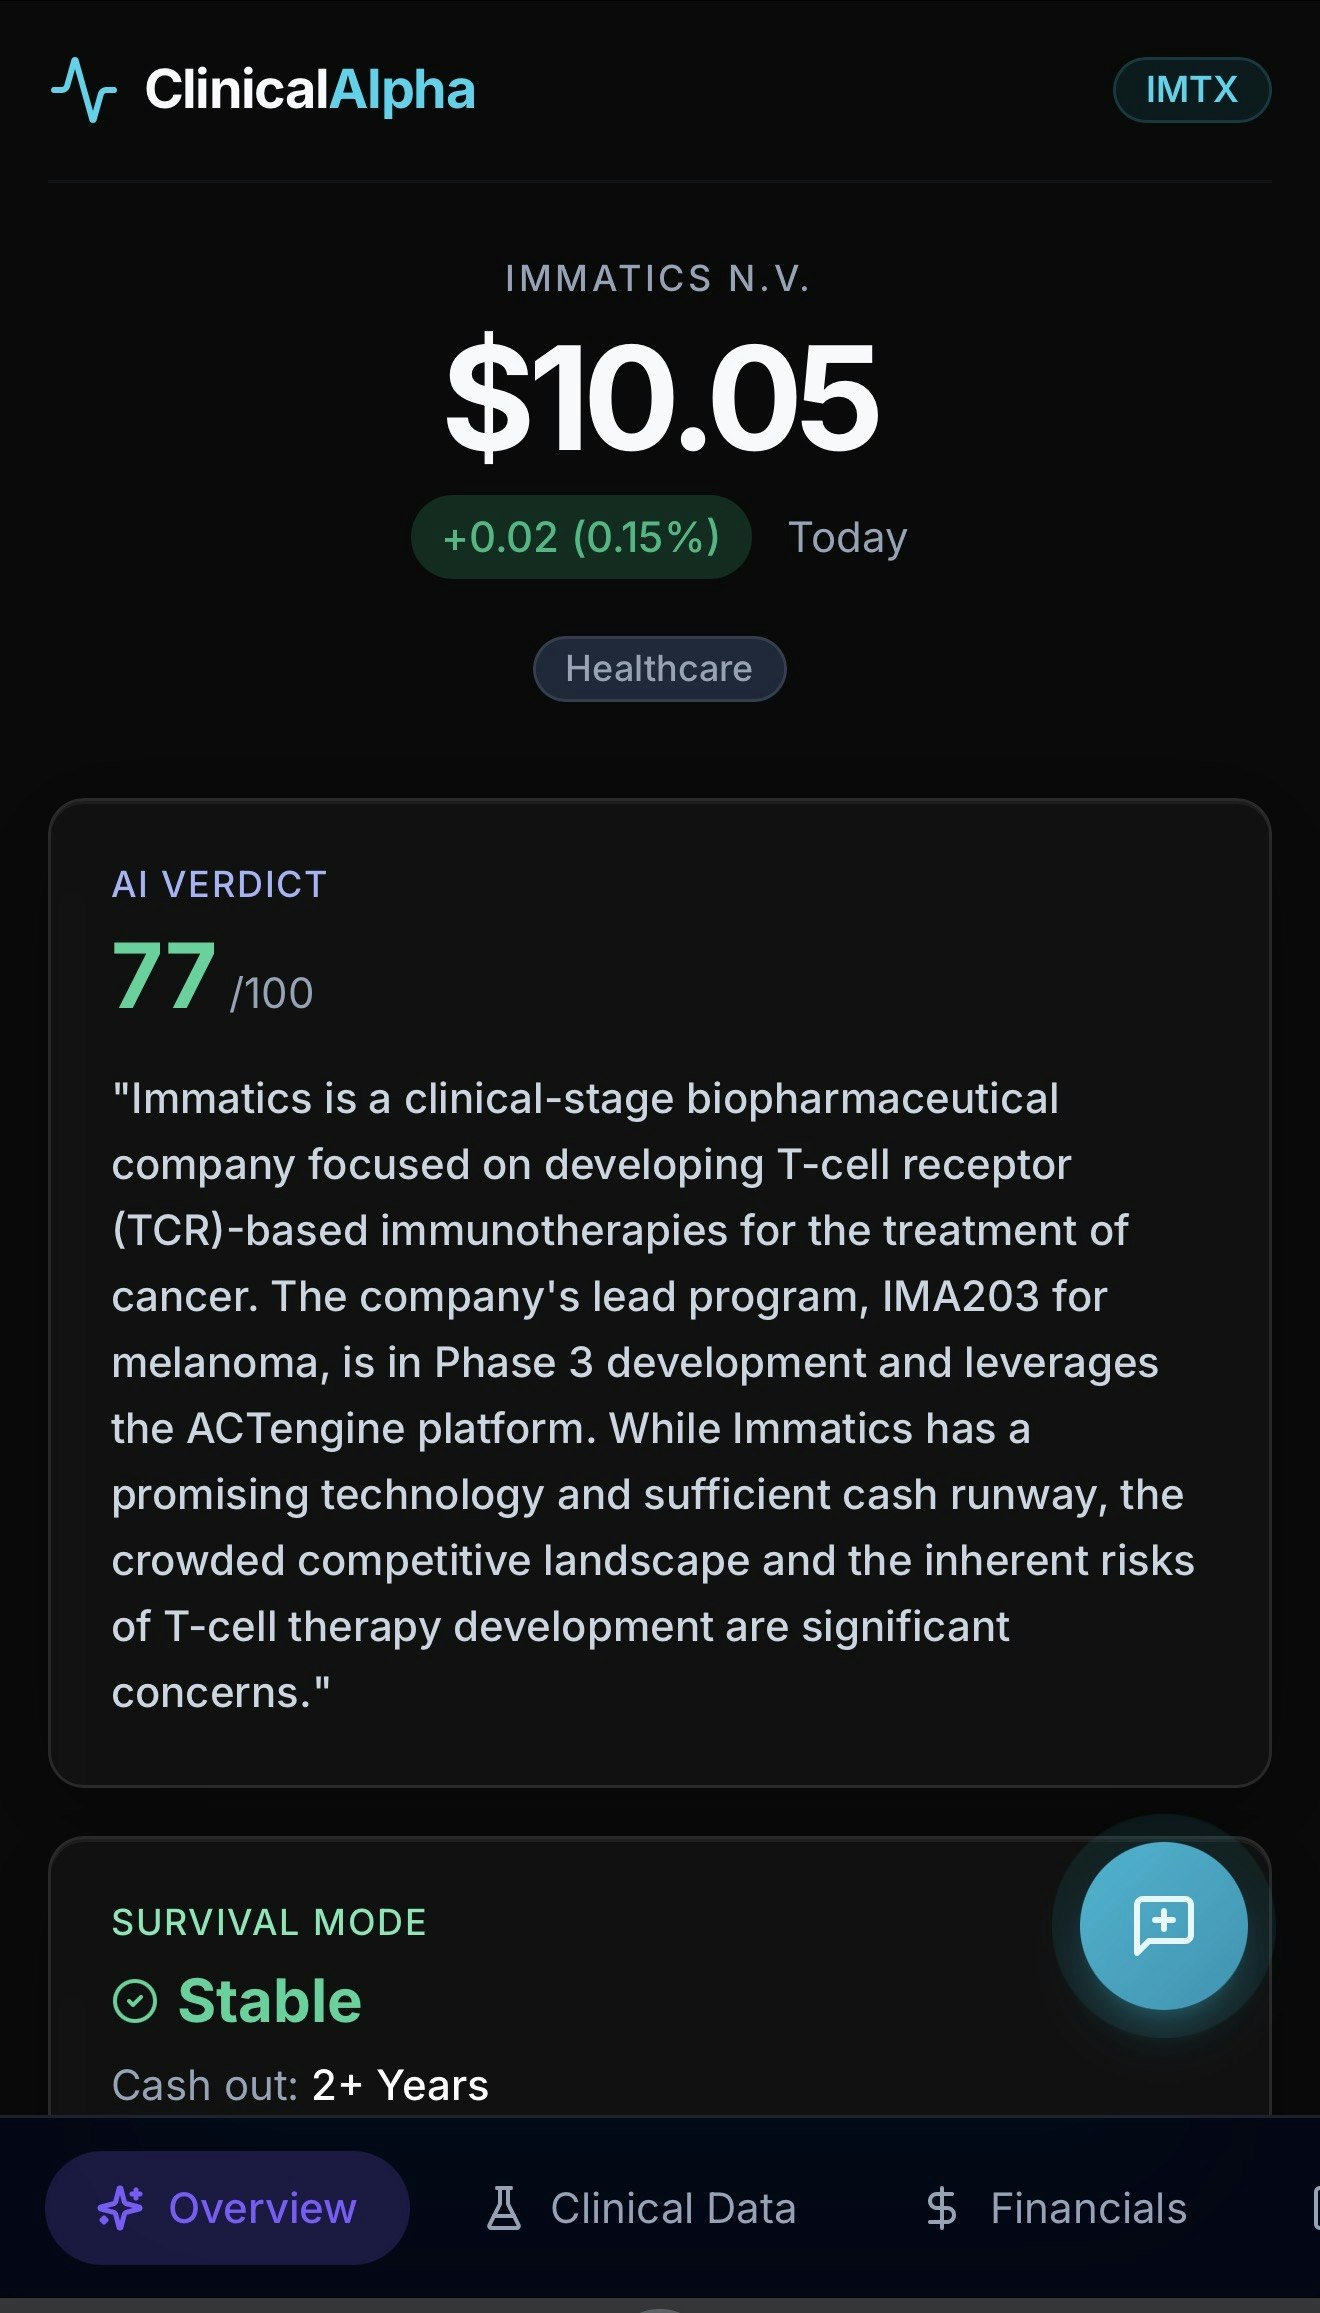Click the IMMATICS N.V. company name
This screenshot has width=1320, height=2313.
[x=659, y=281]
